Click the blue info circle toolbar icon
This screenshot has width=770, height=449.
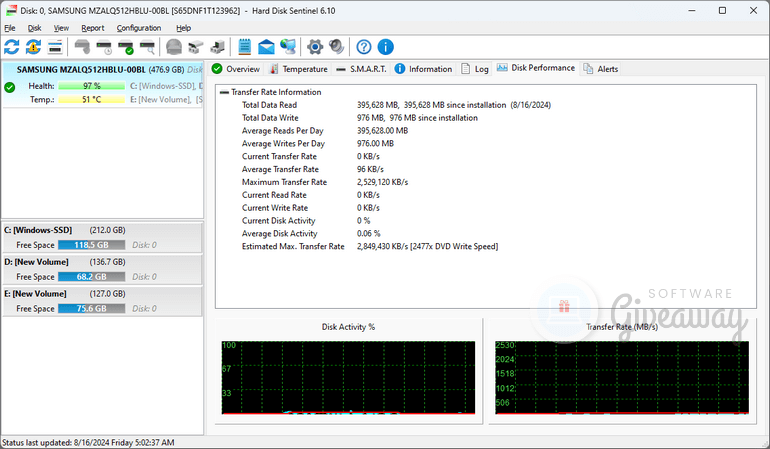pos(385,47)
